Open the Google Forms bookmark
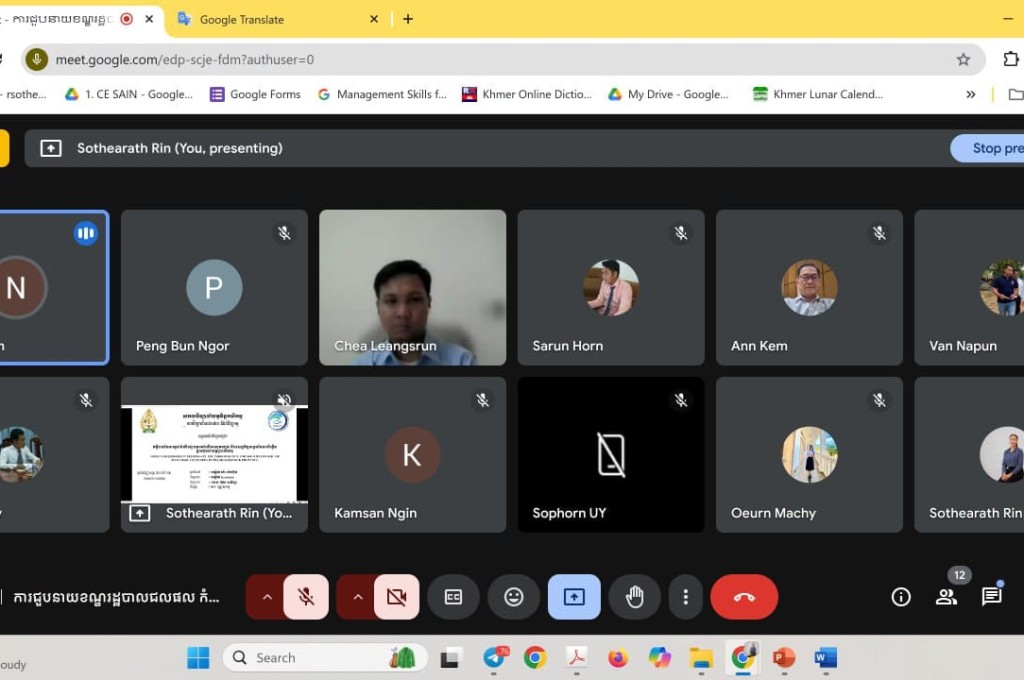Screen dimensions: 1024x680 [x=255, y=94]
